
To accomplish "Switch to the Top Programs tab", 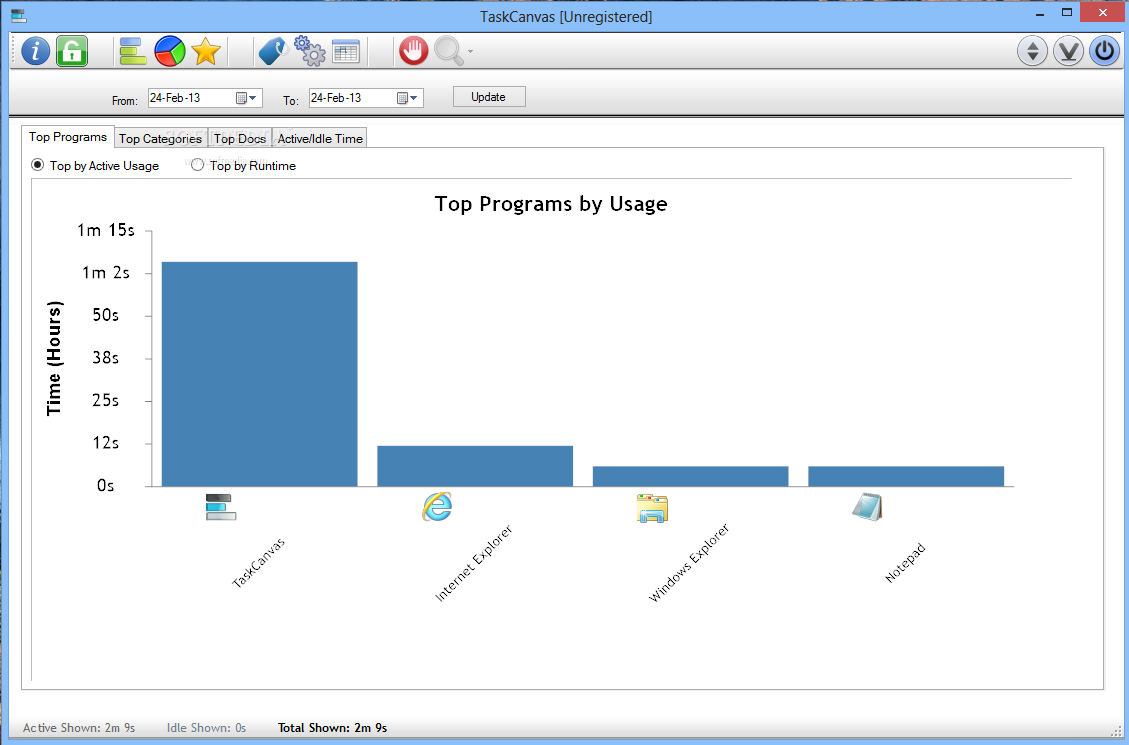I will click(68, 137).
